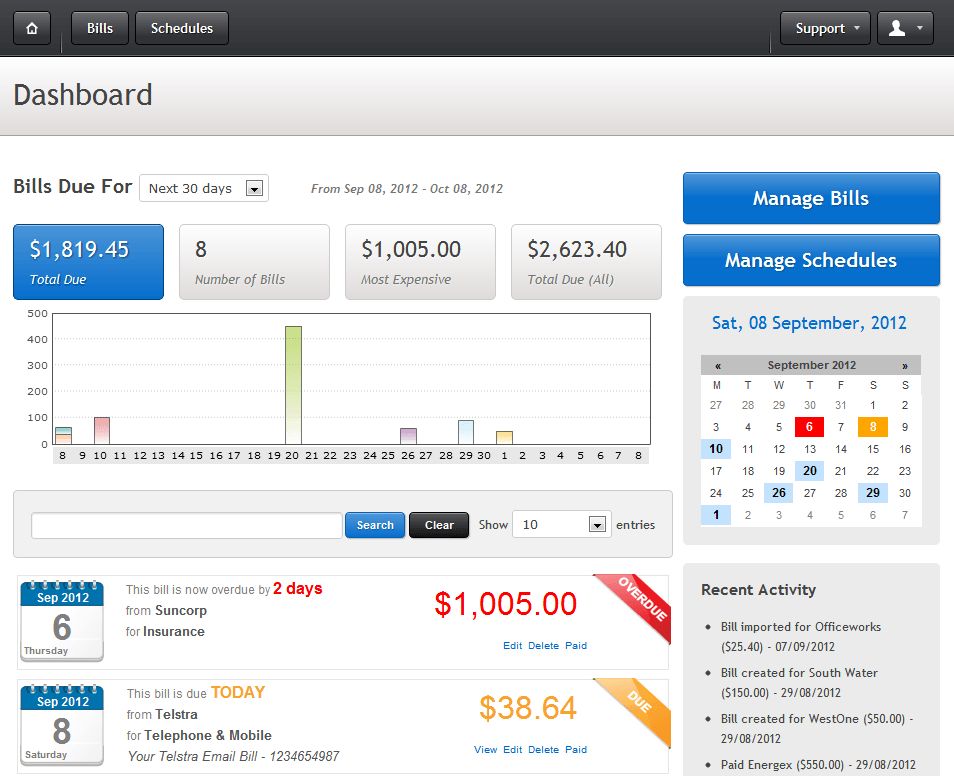The height and width of the screenshot is (776, 954).
Task: Click the Manage Schedules button
Action: [x=810, y=260]
